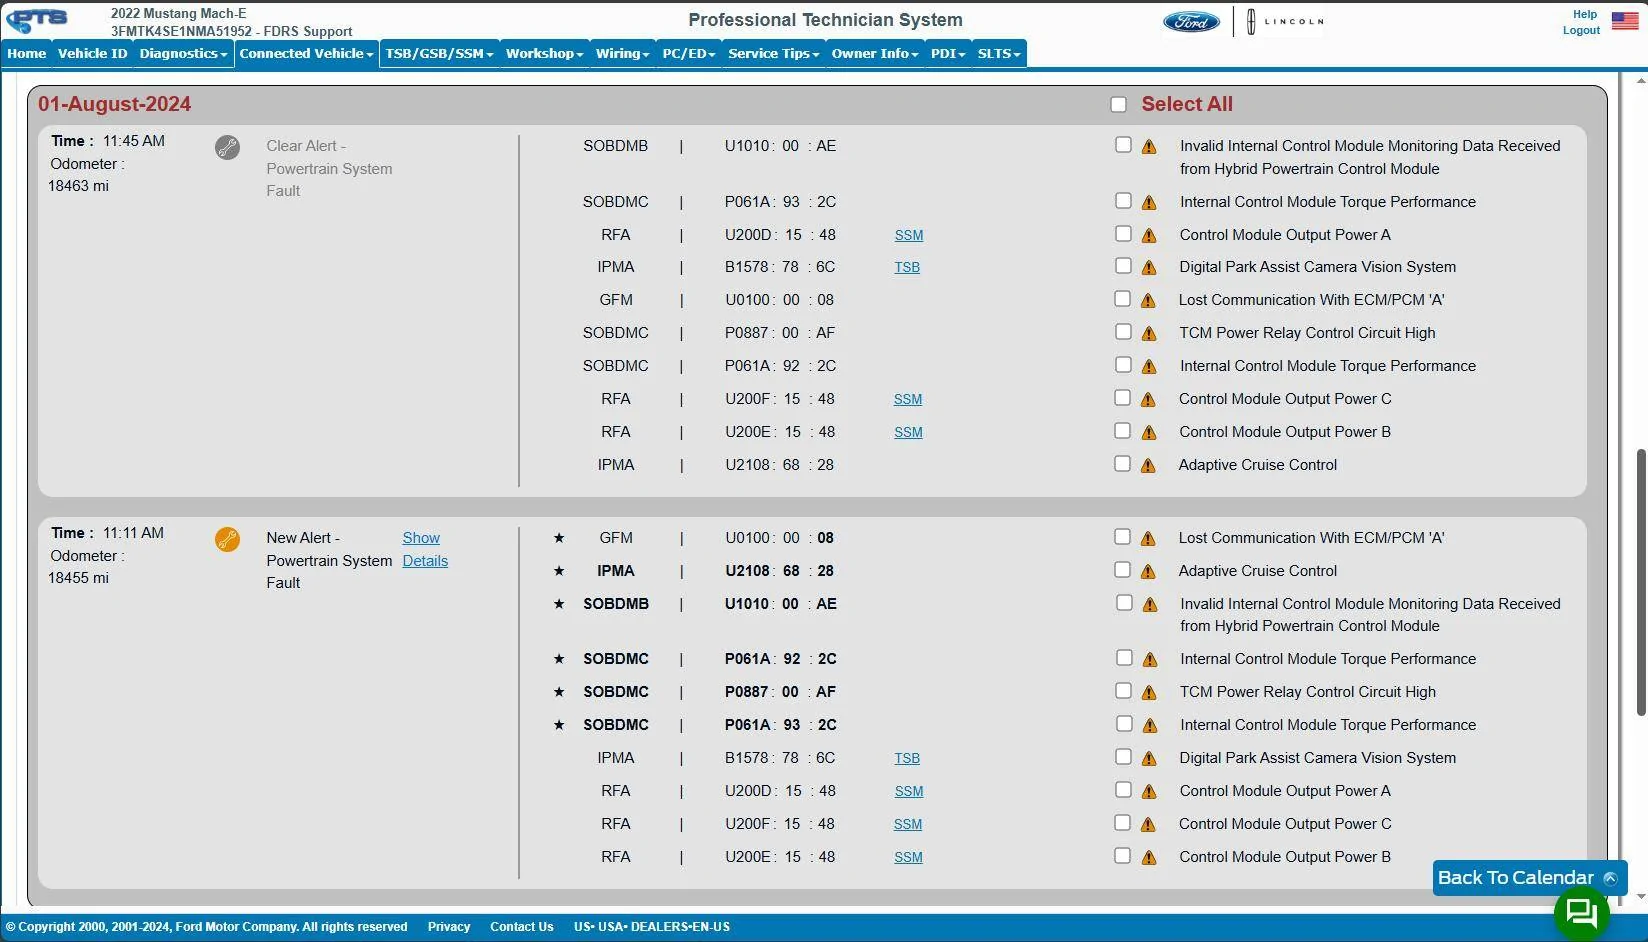Click warning icon for 11:45 AM Control Module Output Power A

tap(1149, 236)
